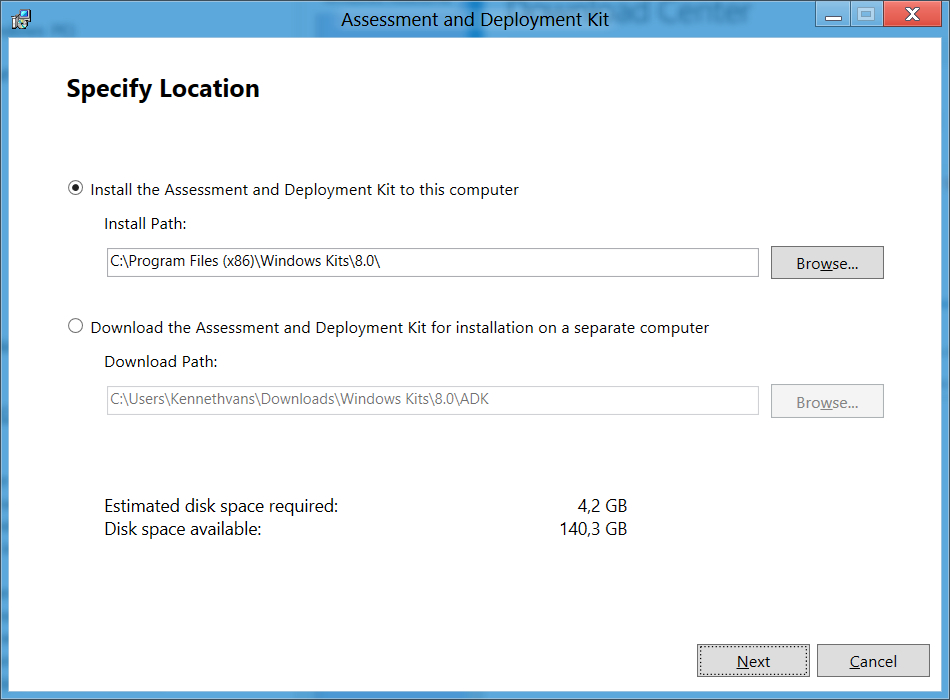The width and height of the screenshot is (950, 700).
Task: Click the "Download Path:" label
Action: click(161, 362)
